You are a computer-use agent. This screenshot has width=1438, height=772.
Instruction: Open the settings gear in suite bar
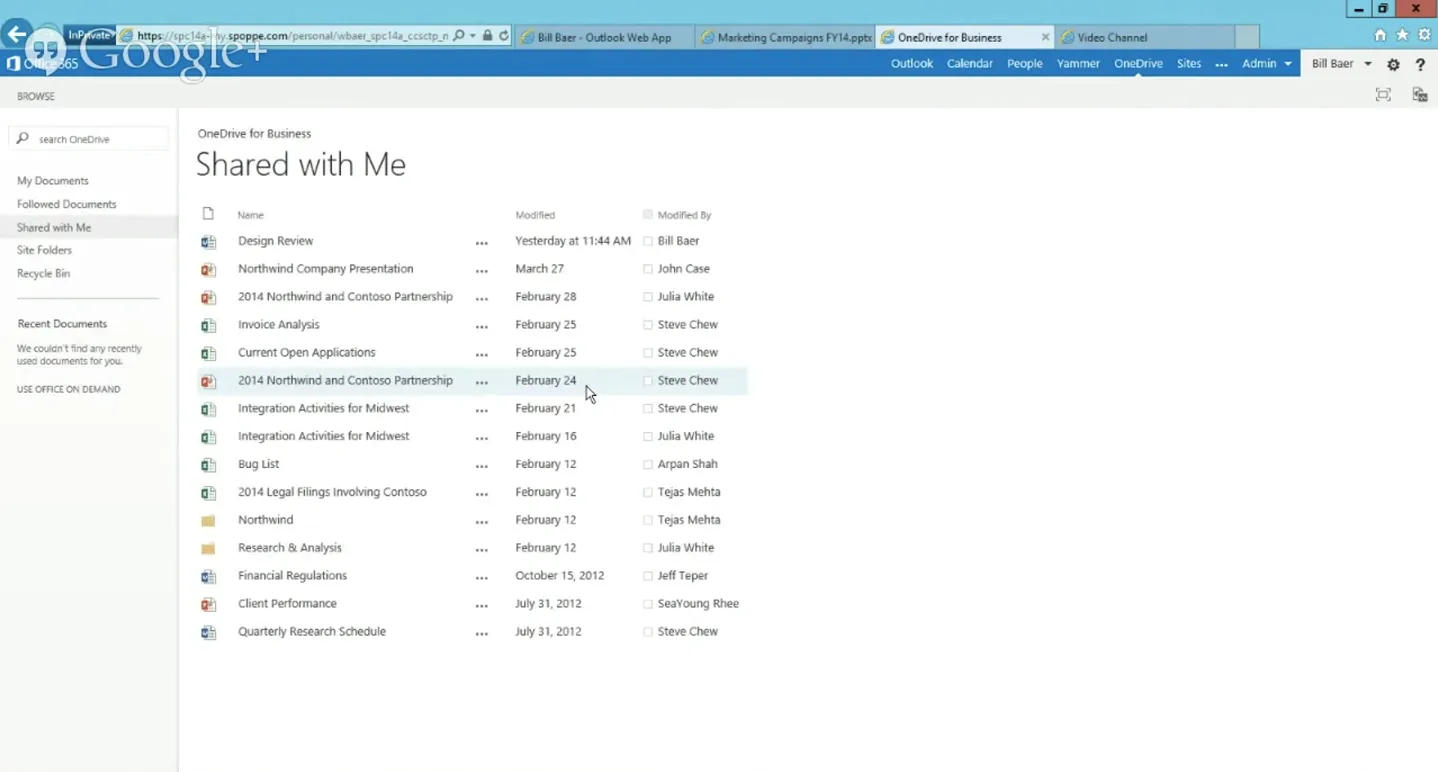pos(1393,64)
